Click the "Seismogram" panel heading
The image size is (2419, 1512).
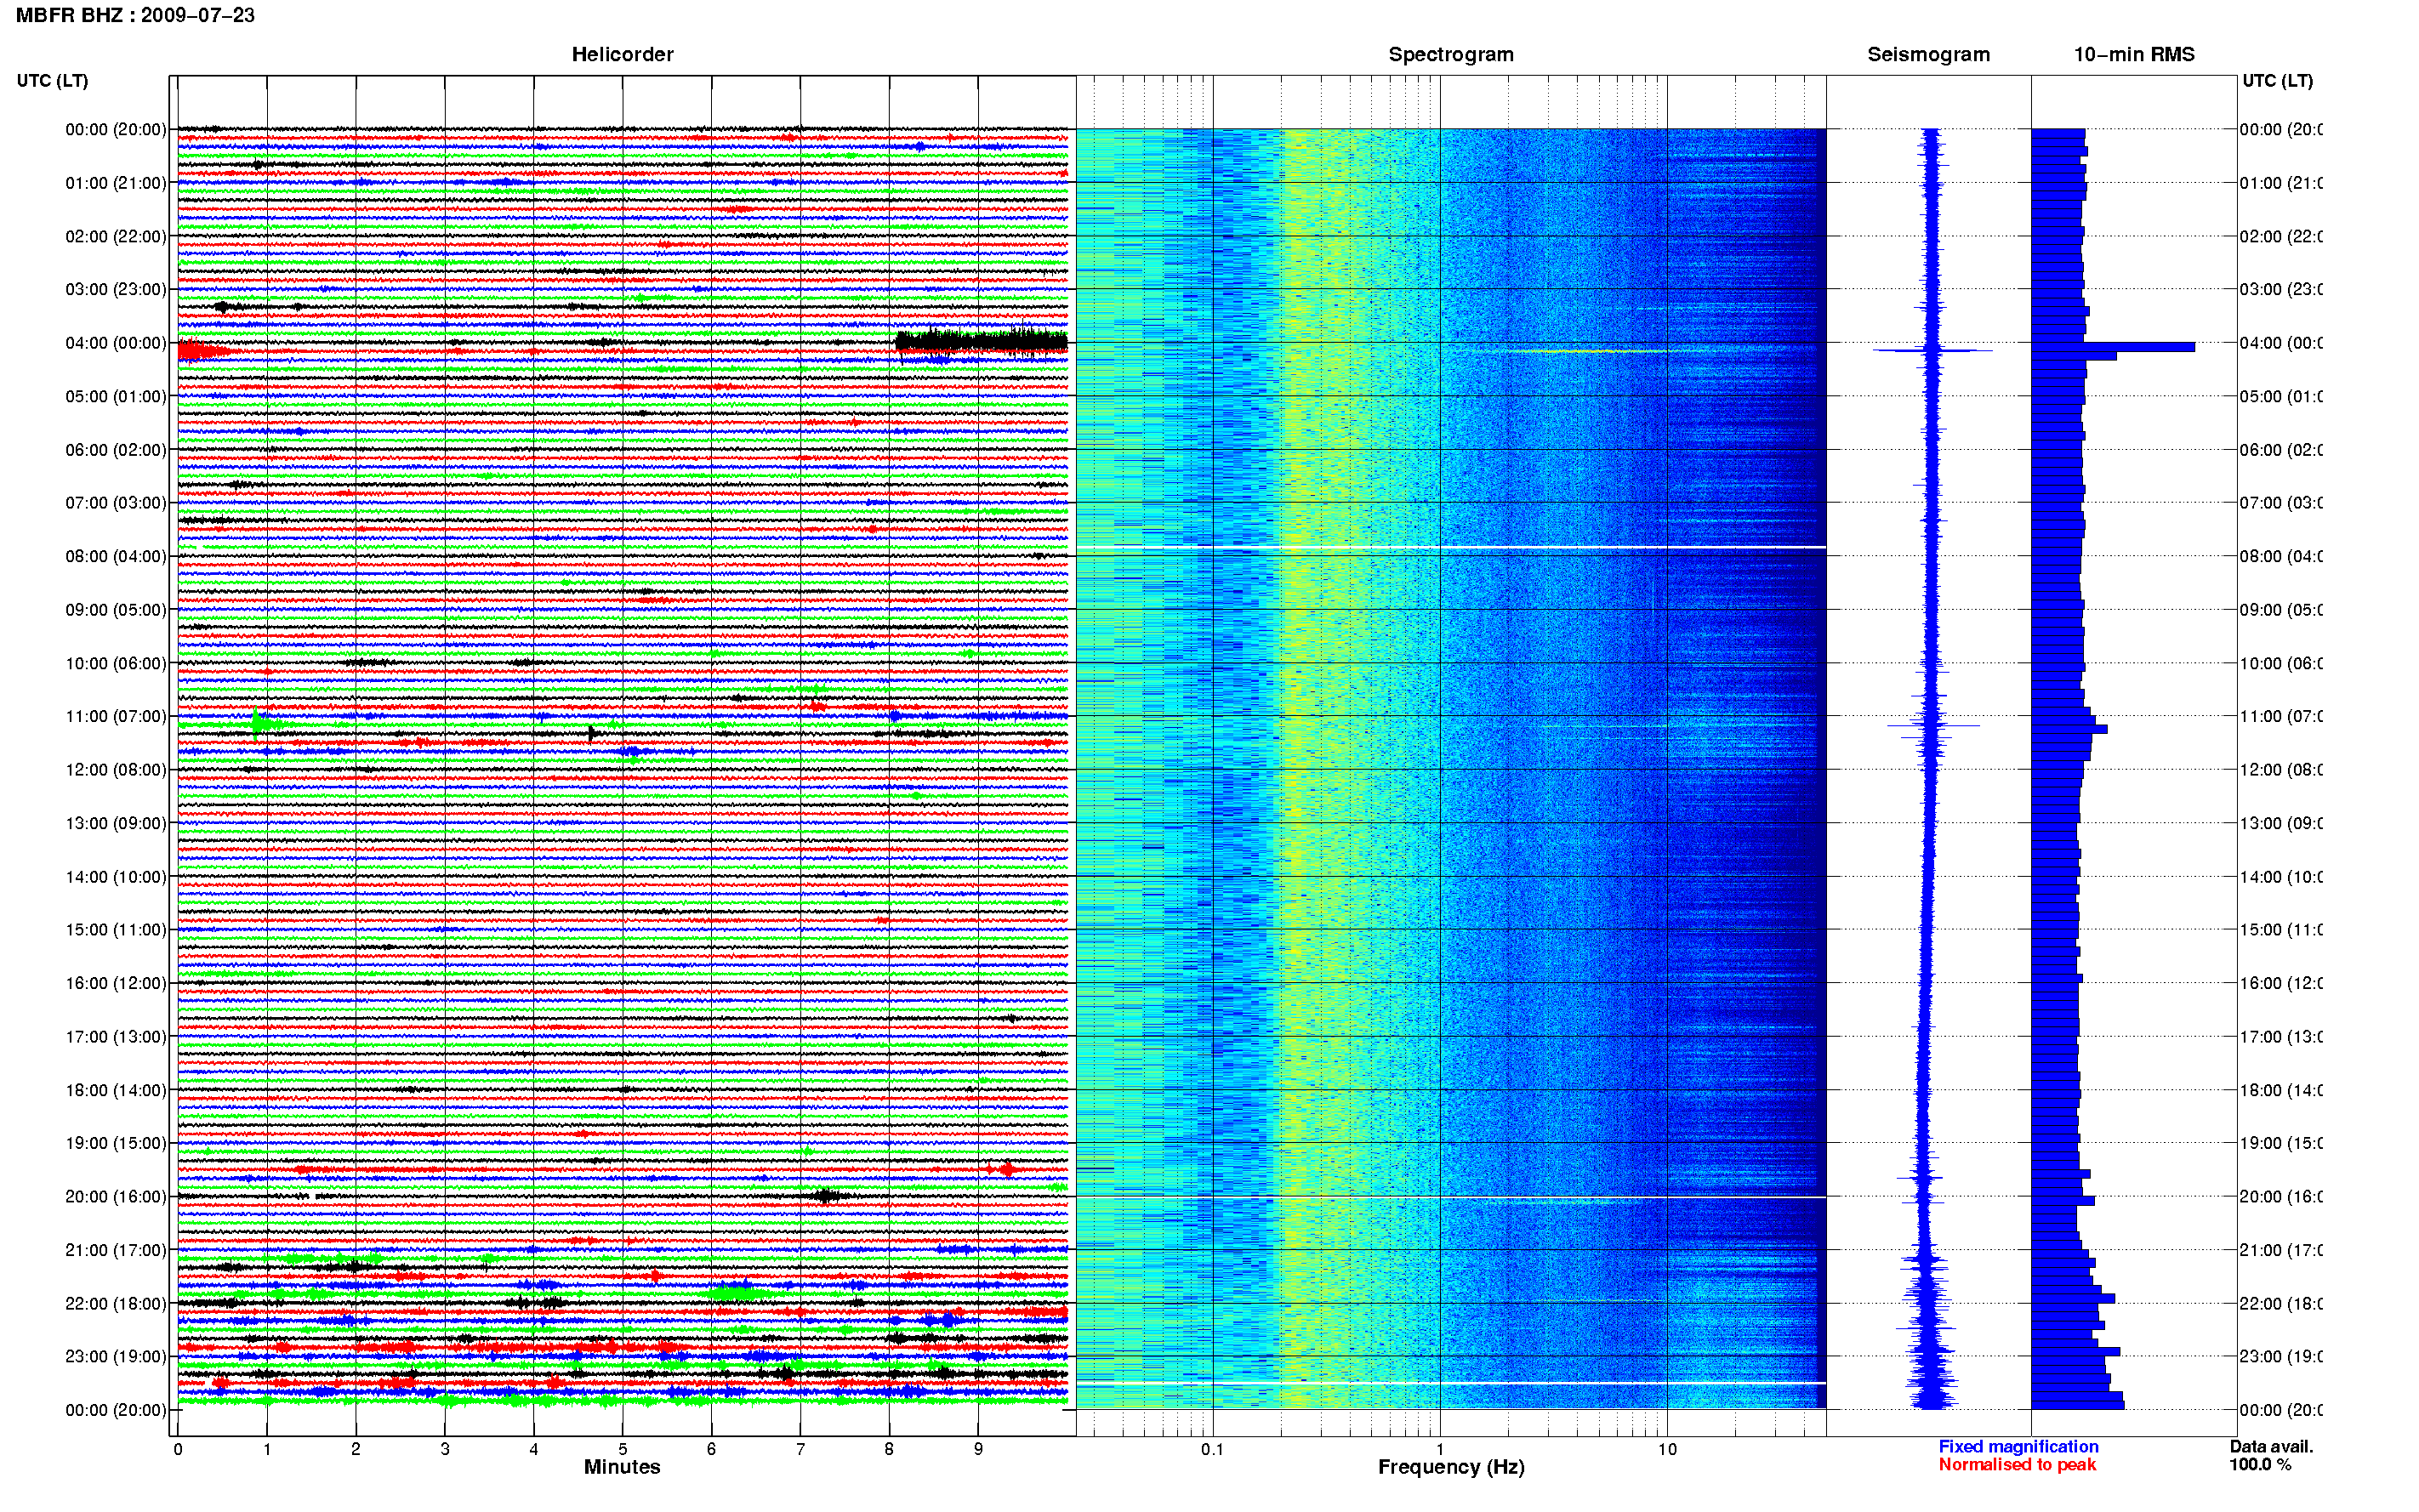coord(1928,54)
